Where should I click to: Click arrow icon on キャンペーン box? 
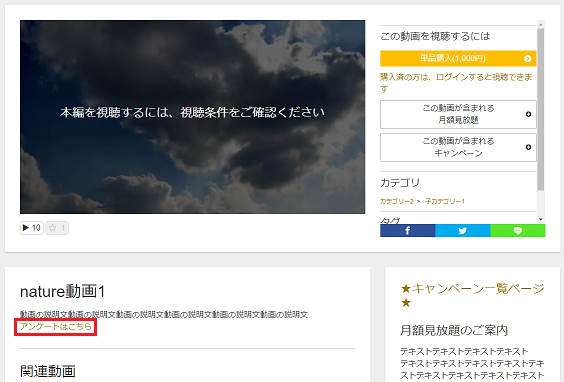528,147
